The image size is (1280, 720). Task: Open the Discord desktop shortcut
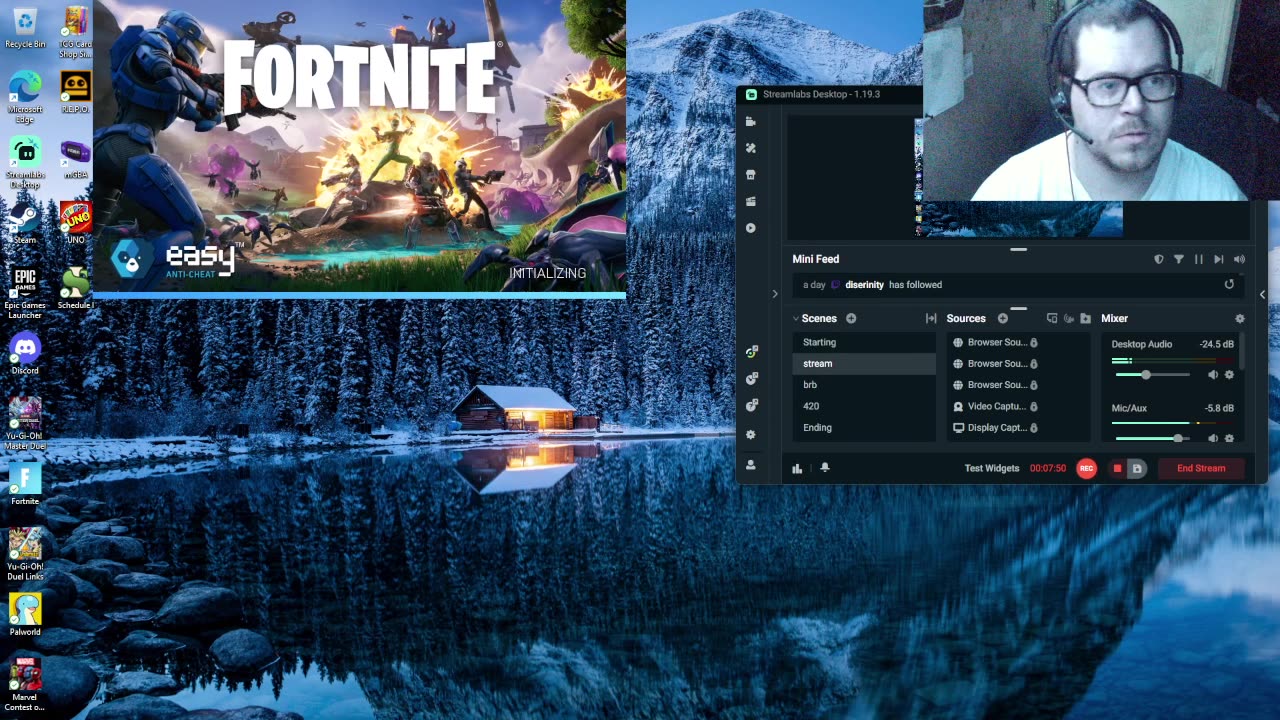[25, 354]
